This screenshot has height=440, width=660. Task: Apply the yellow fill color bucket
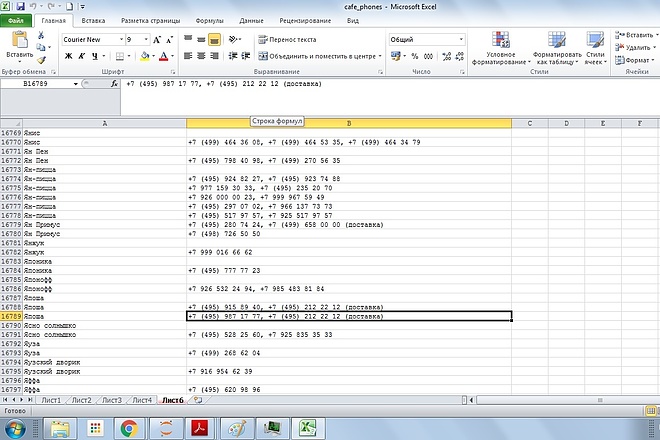tap(145, 56)
